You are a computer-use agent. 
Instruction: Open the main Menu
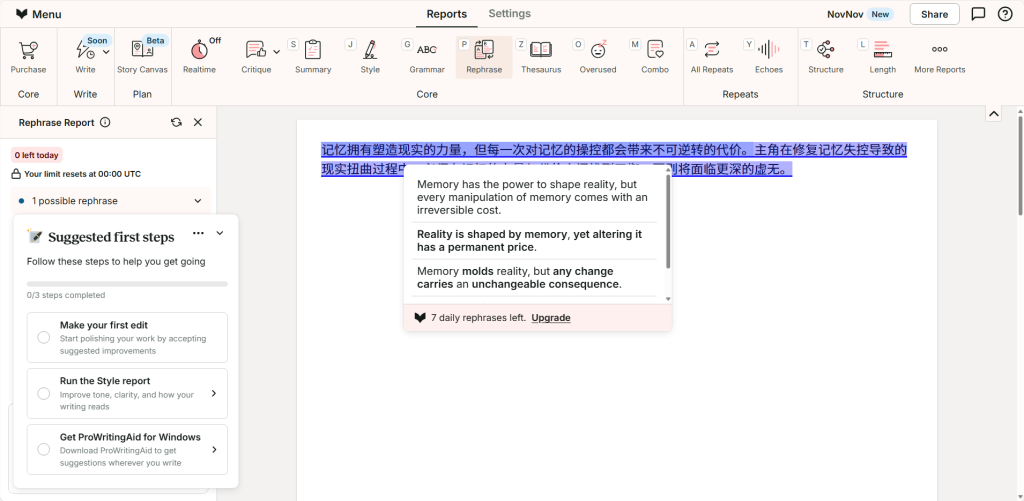38,14
